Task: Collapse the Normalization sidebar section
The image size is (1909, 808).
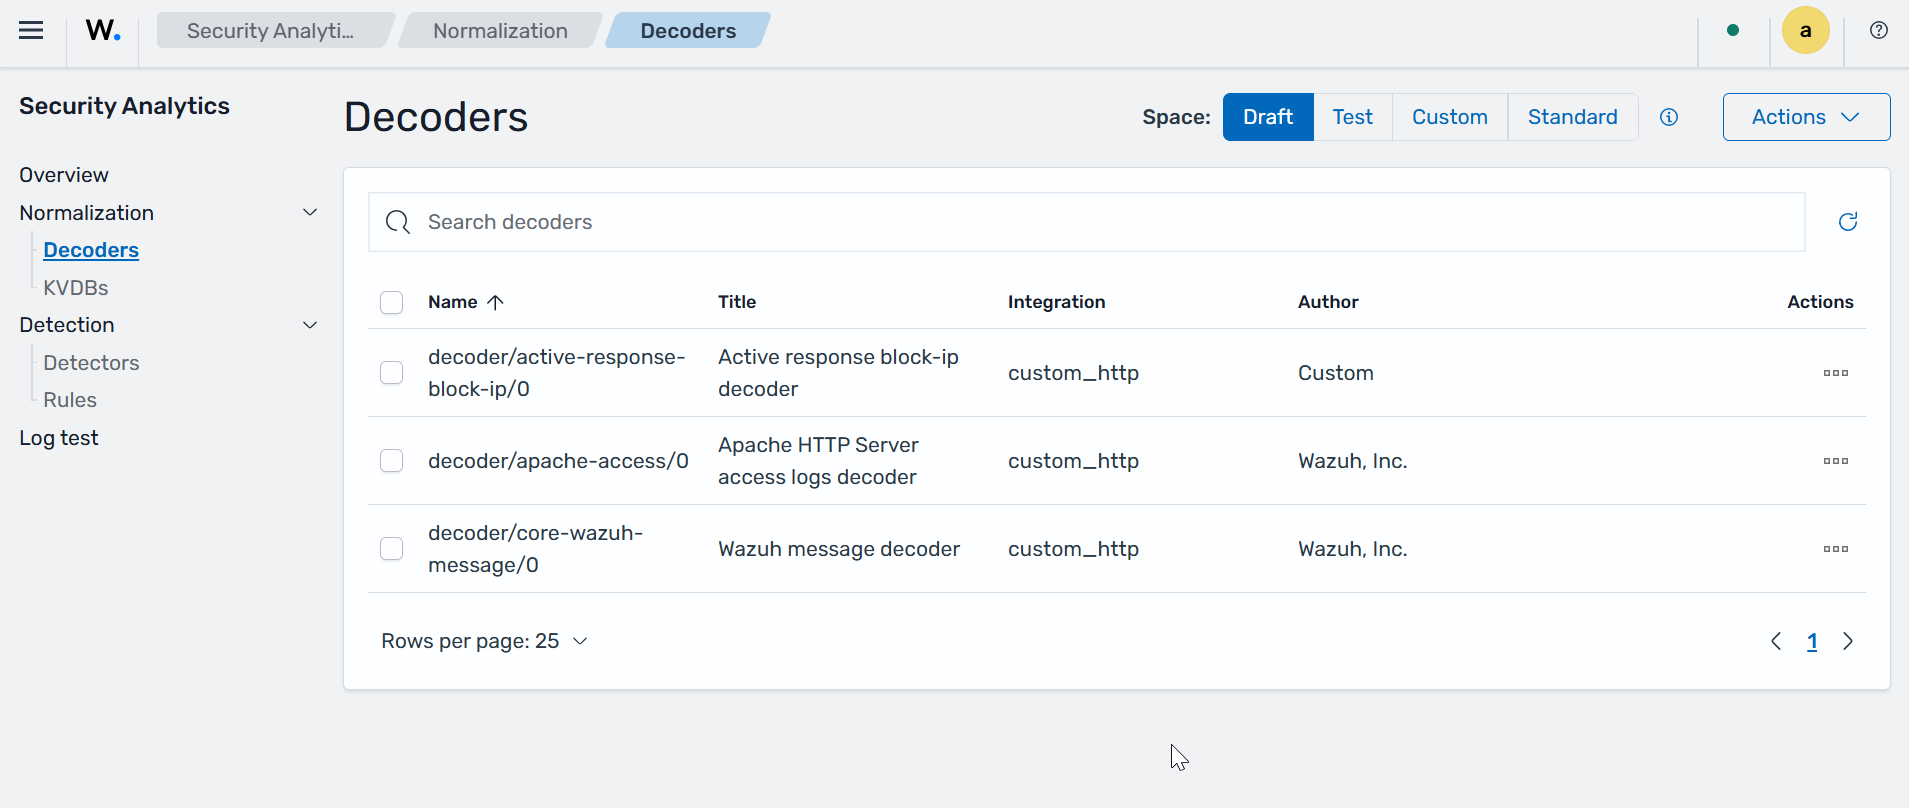Action: (310, 213)
